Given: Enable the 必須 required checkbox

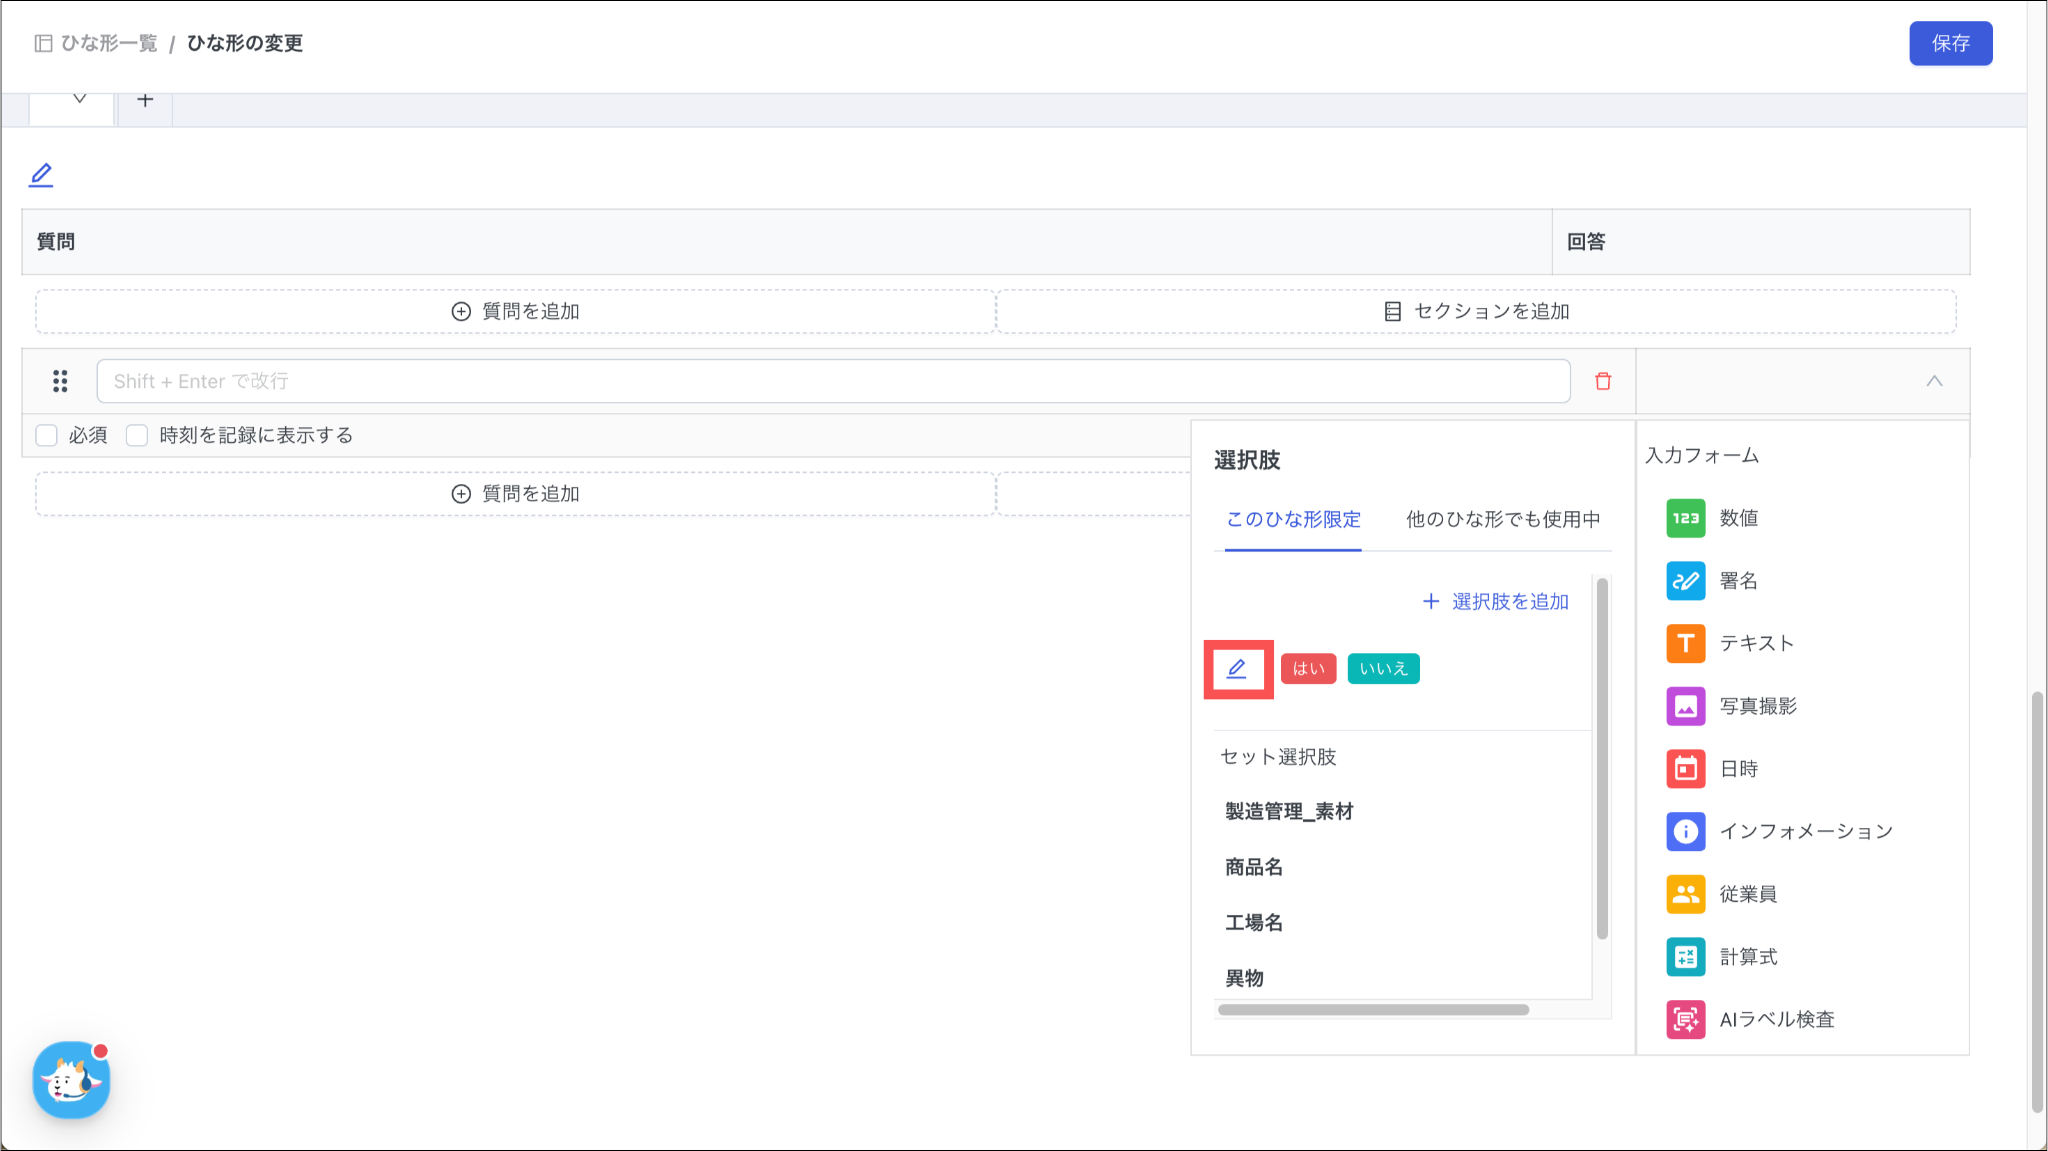Looking at the screenshot, I should tap(47, 435).
